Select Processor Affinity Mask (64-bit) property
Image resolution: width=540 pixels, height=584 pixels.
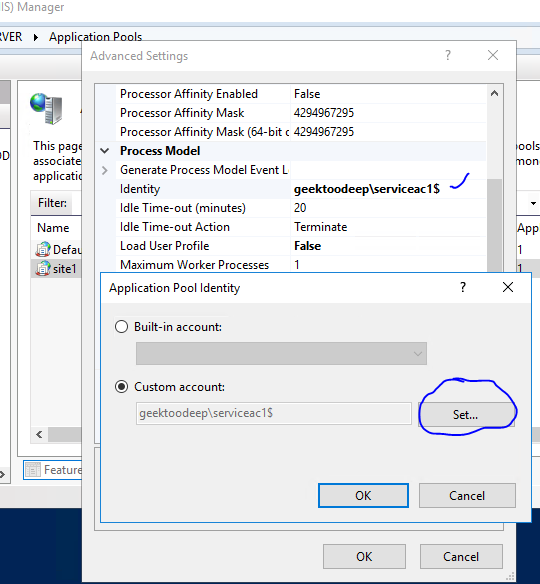(x=203, y=132)
